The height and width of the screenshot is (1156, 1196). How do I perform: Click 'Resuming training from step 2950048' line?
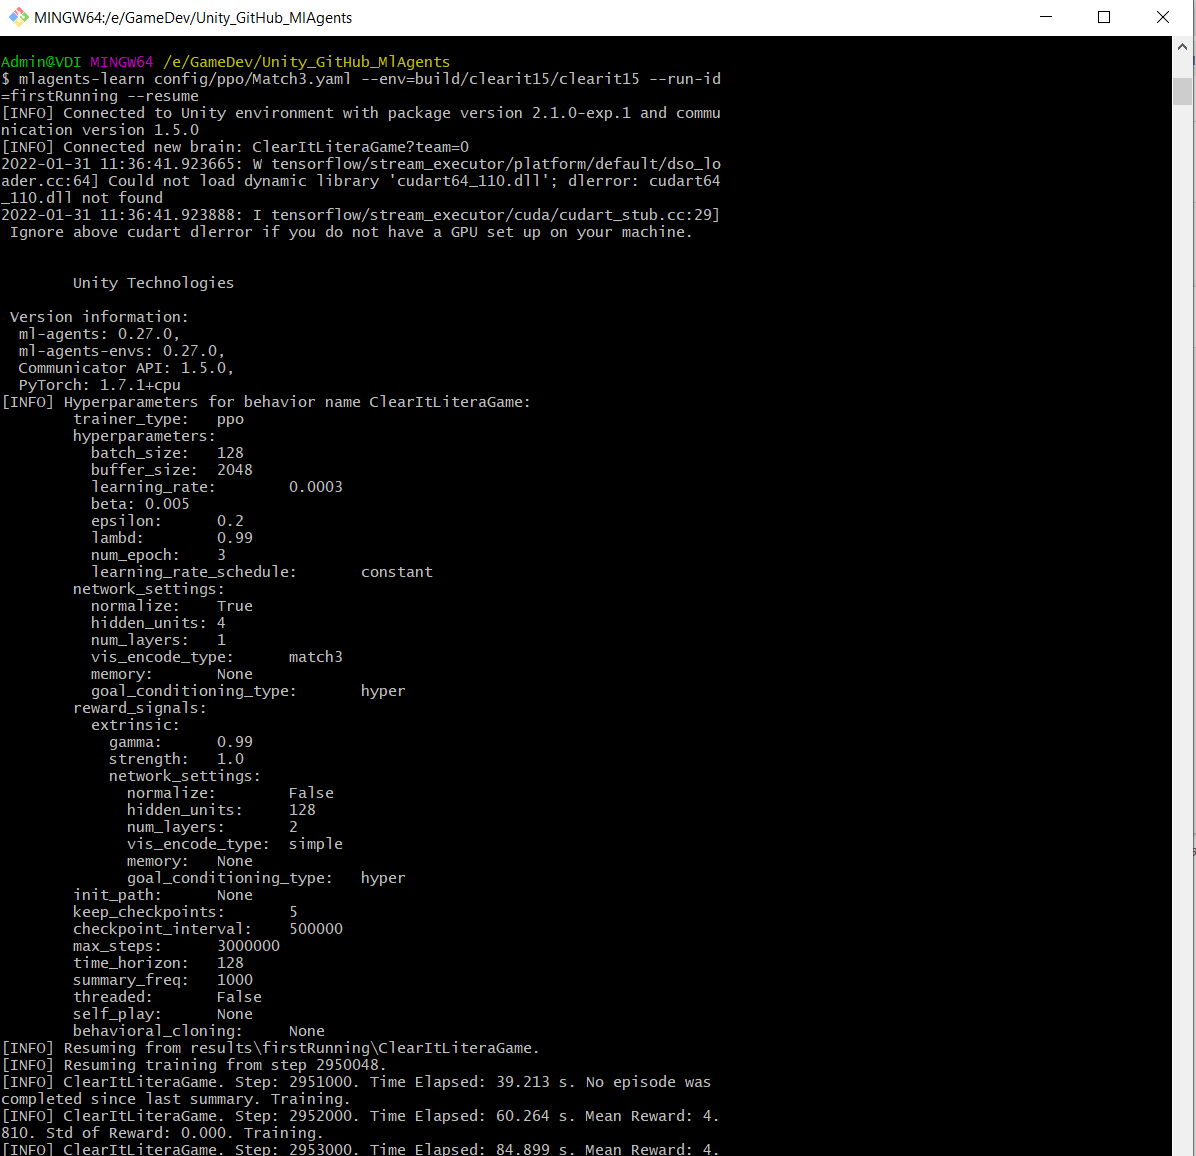tap(194, 1064)
